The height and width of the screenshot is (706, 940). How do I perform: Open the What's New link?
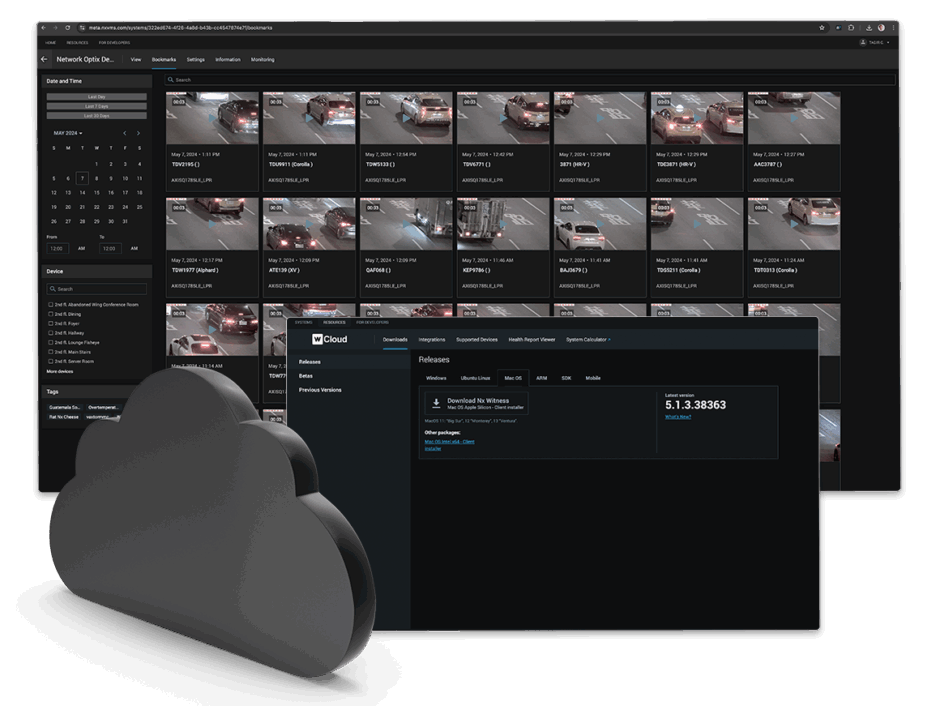click(x=678, y=417)
